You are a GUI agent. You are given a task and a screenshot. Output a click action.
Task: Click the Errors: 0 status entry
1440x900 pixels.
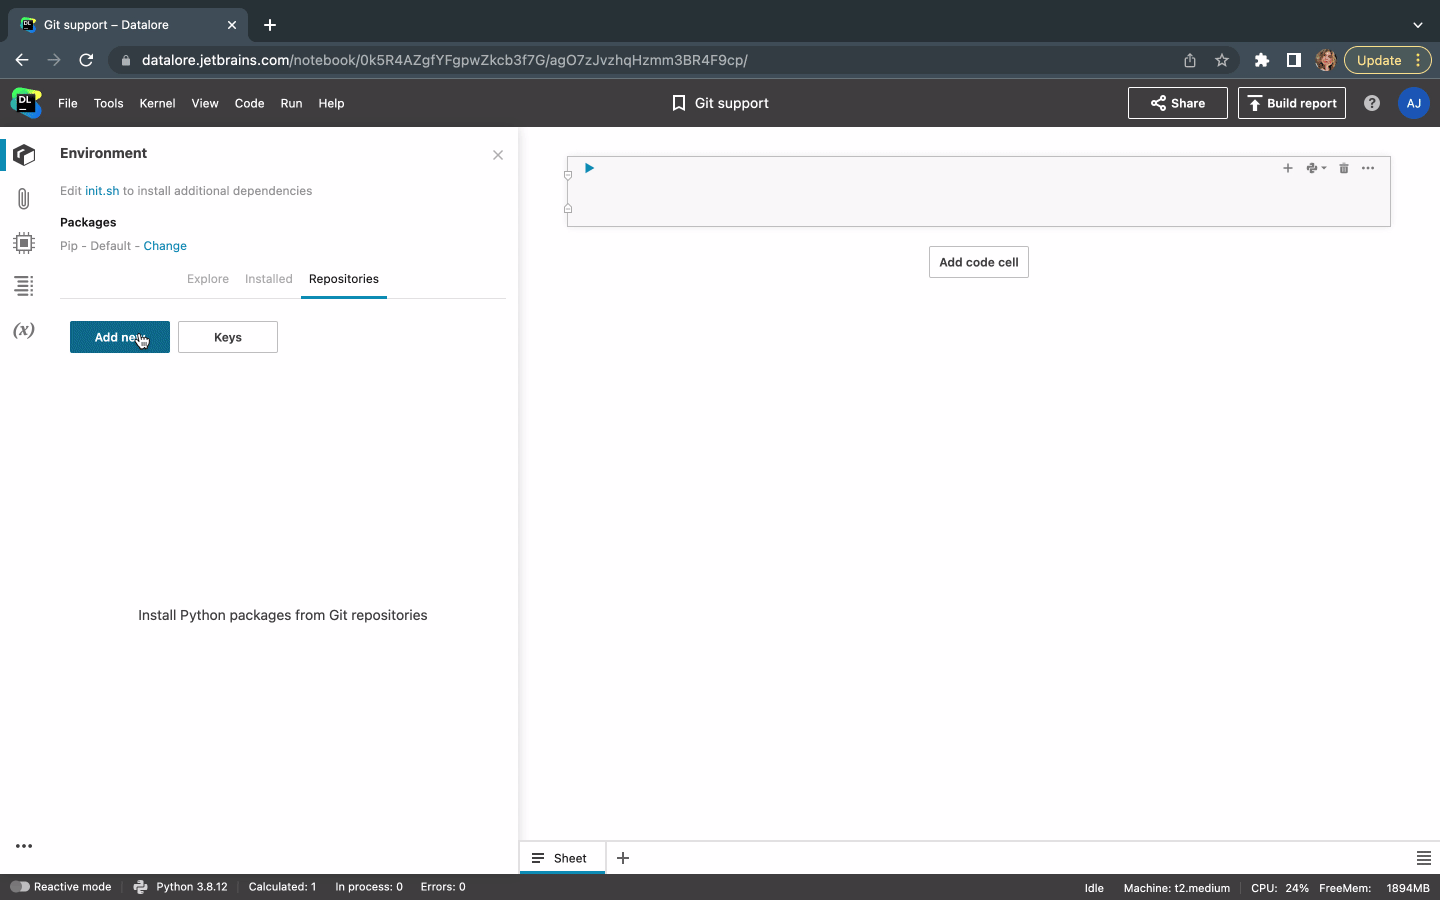pyautogui.click(x=443, y=887)
